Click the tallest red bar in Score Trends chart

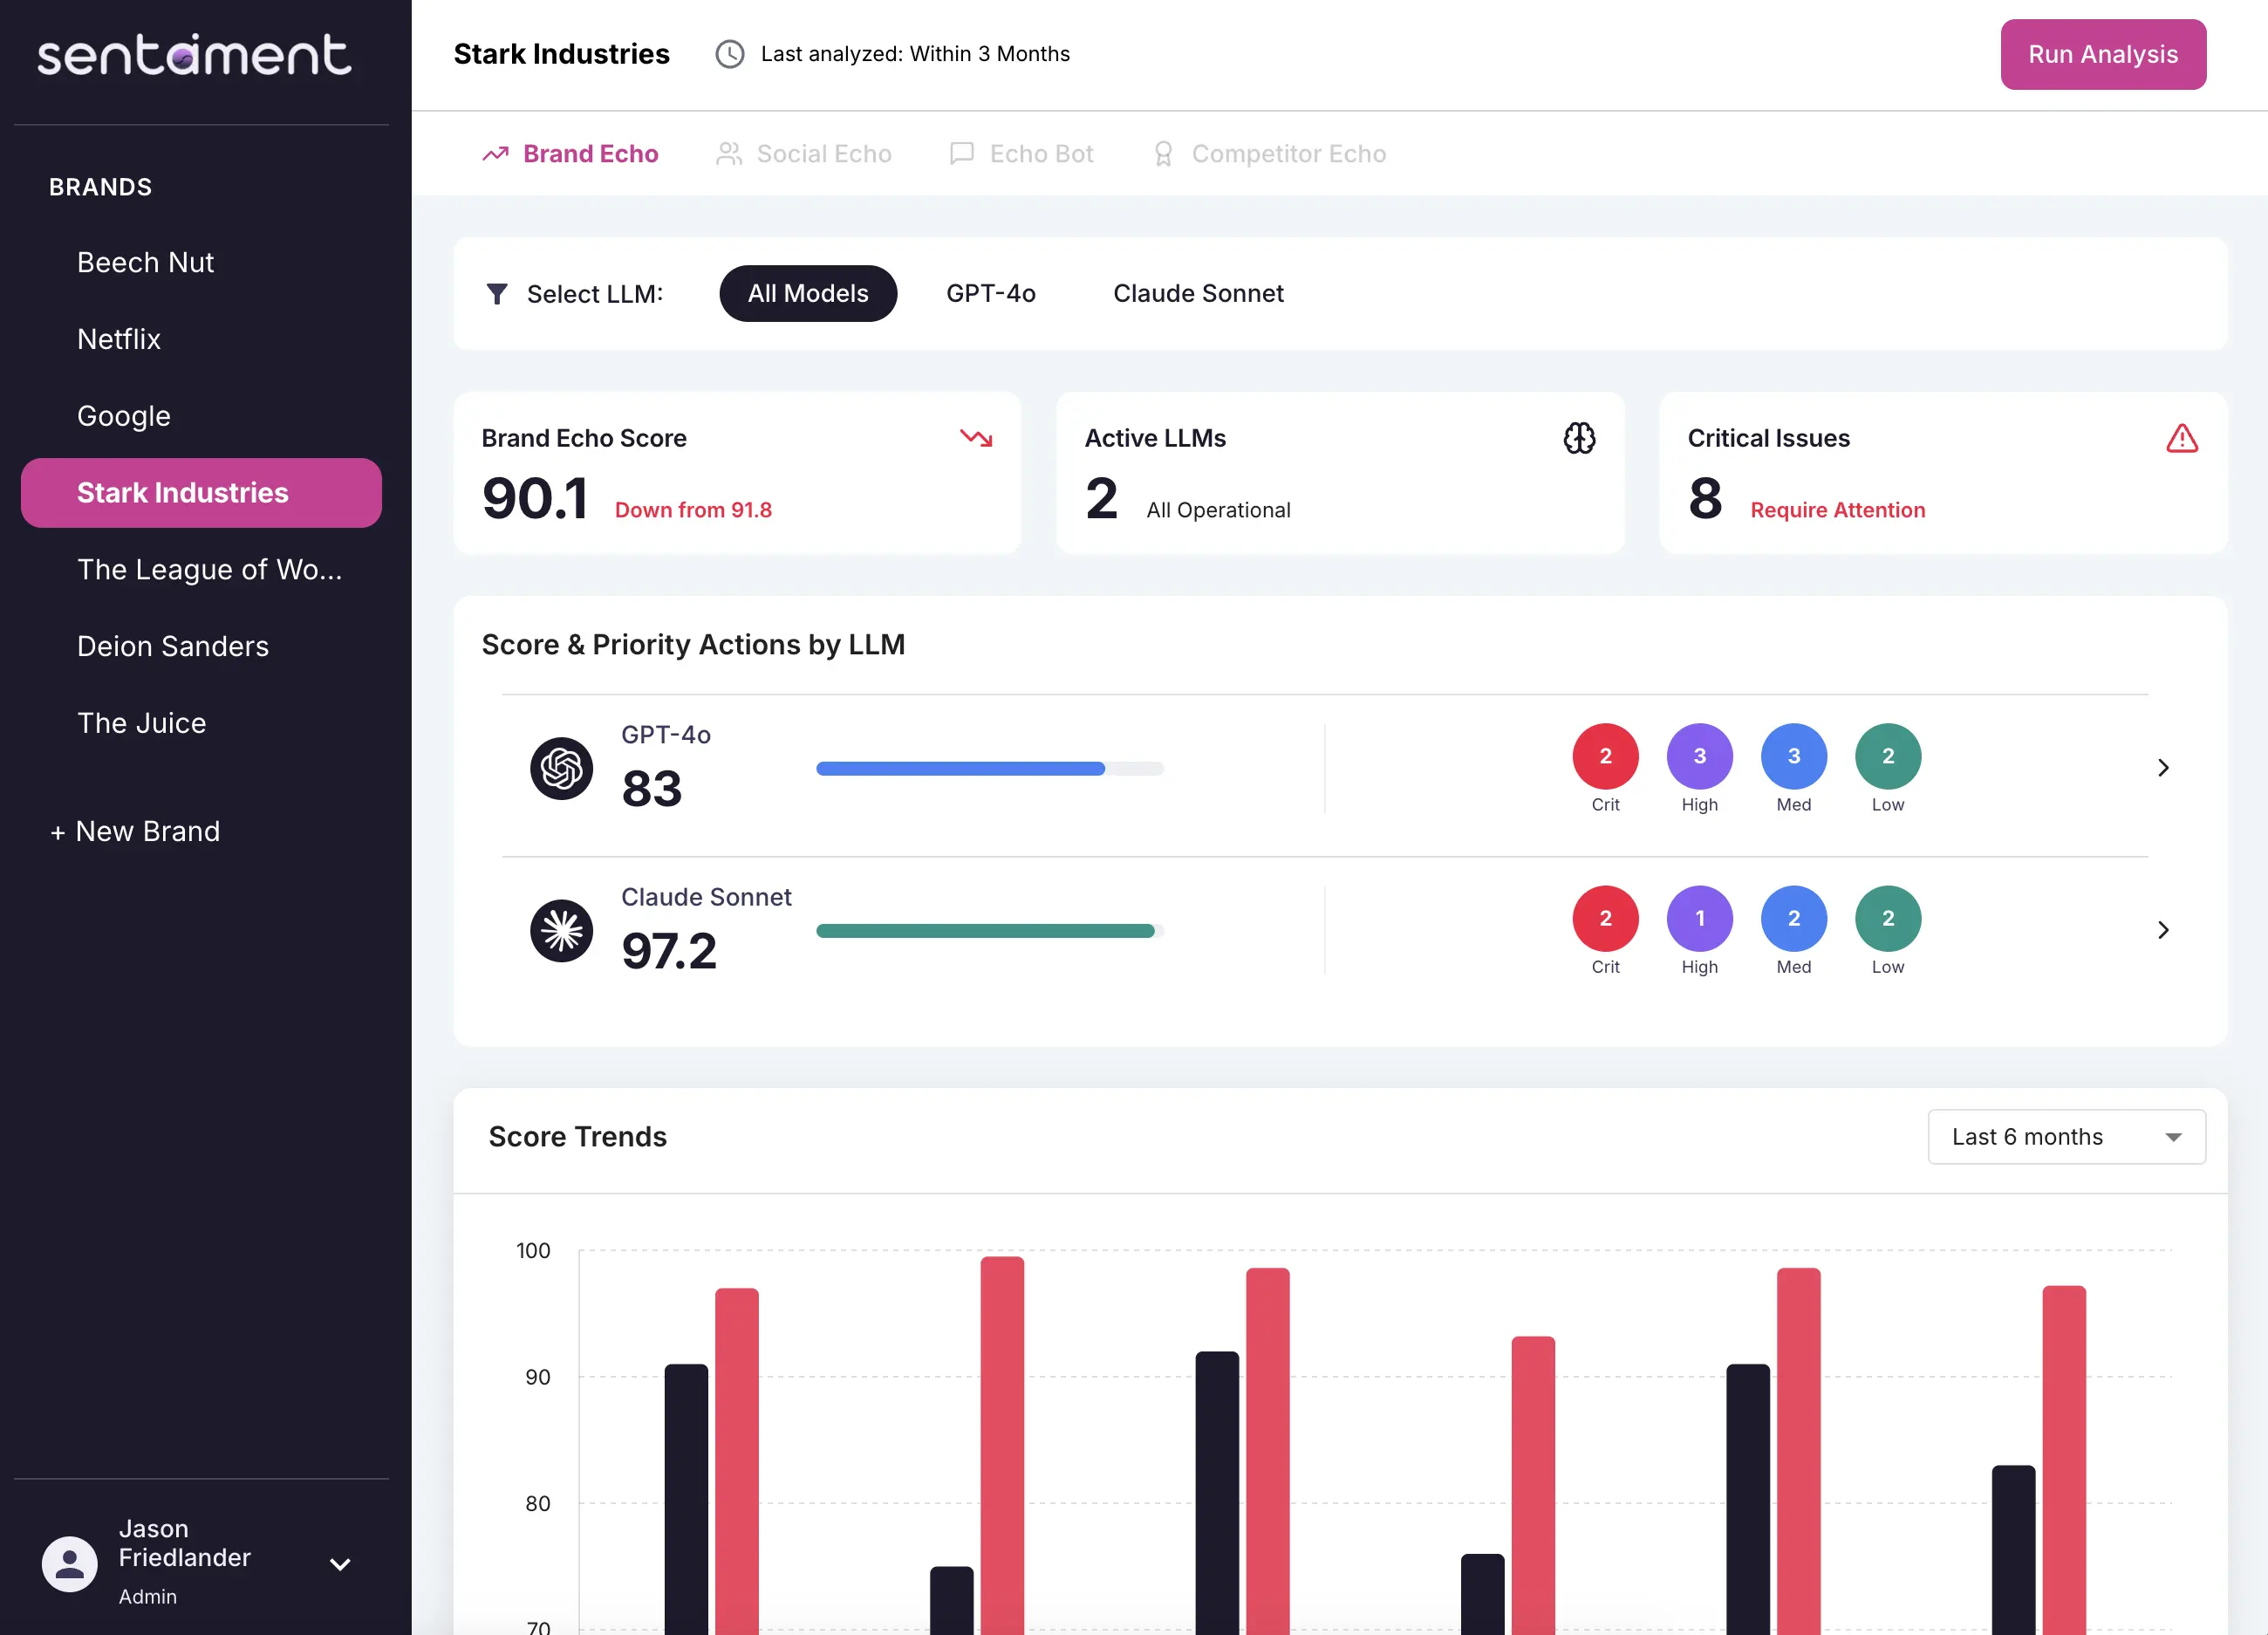click(1002, 1446)
